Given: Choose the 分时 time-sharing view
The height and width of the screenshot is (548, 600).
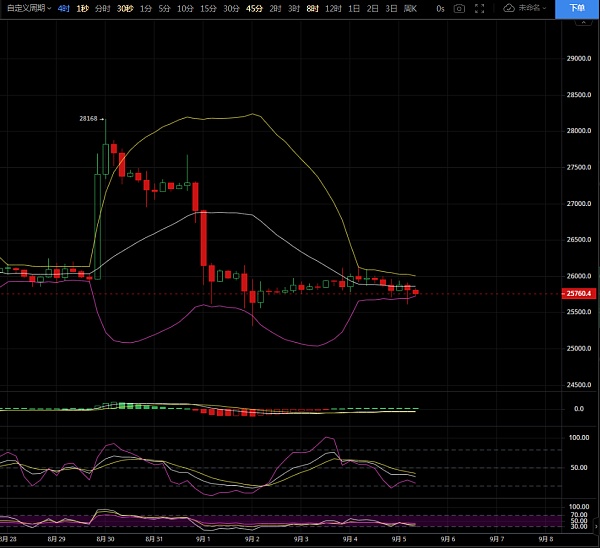Looking at the screenshot, I should (x=102, y=8).
